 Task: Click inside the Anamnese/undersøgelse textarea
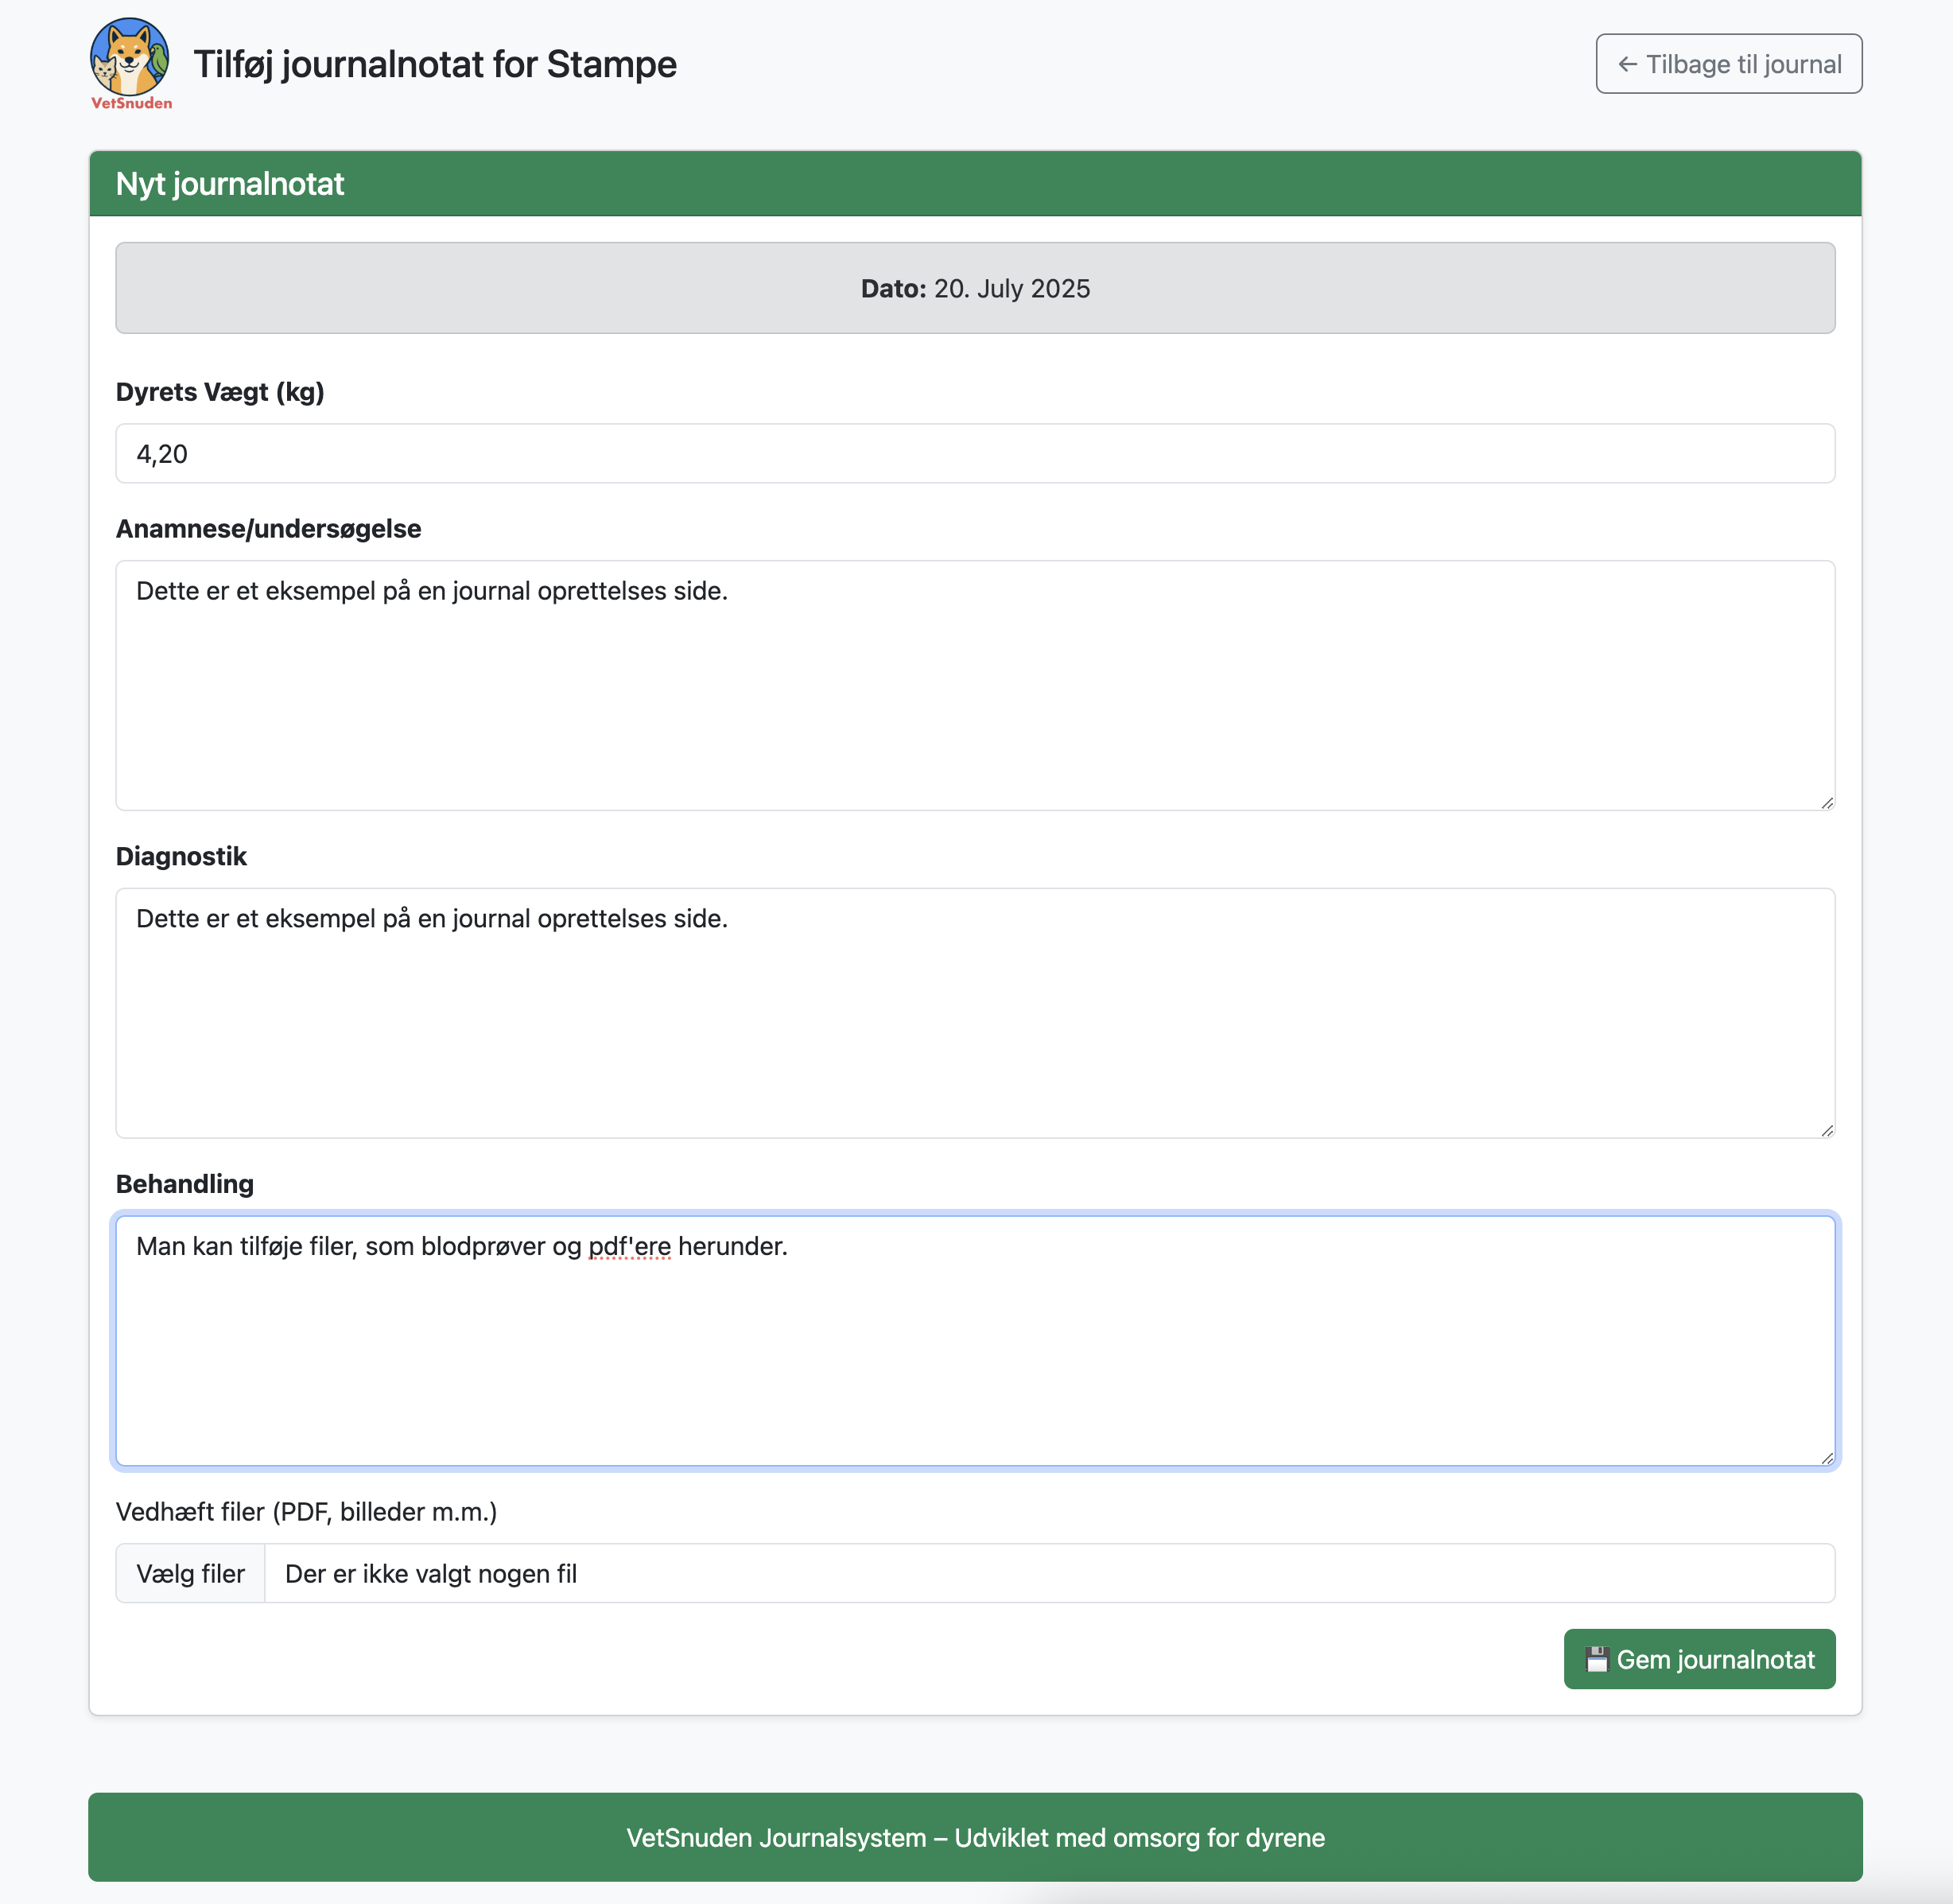975,686
